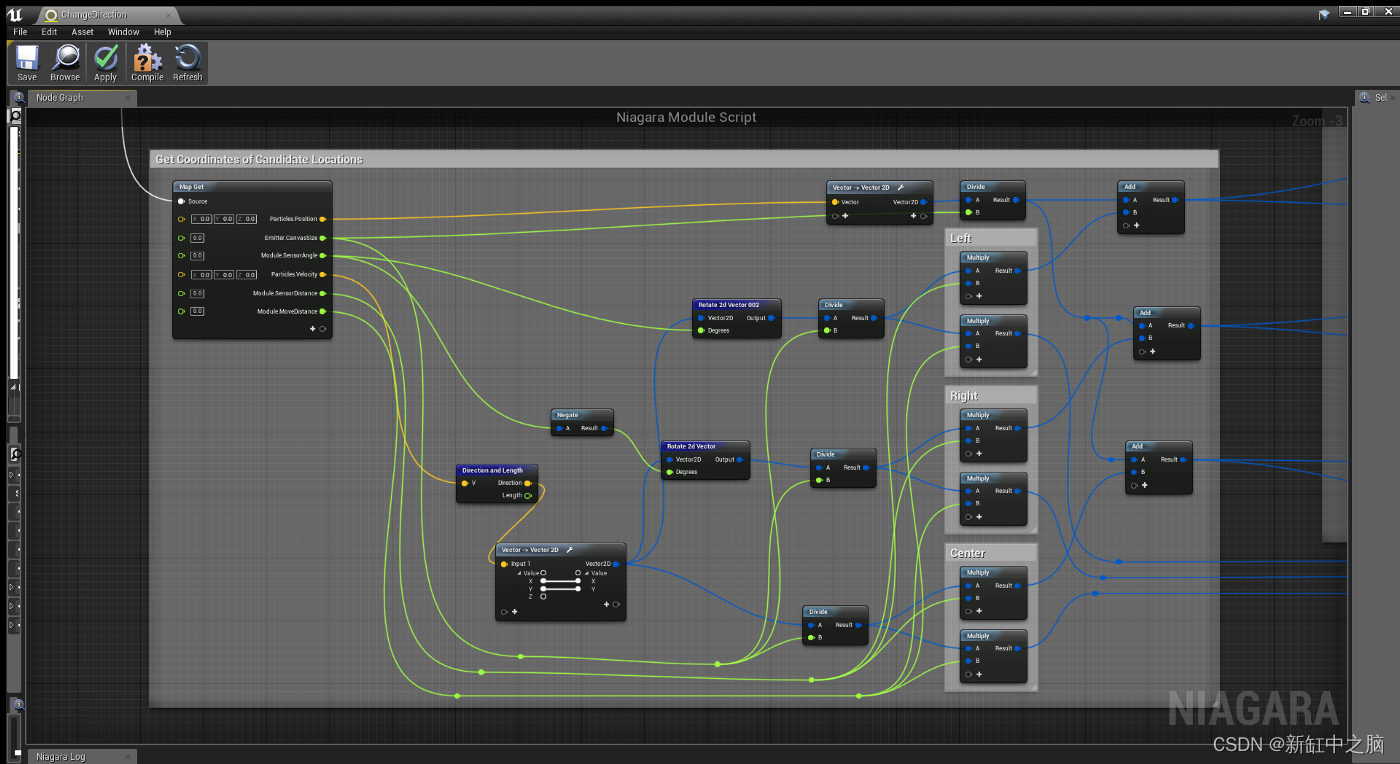Close the Node Graph tab

coord(127,98)
